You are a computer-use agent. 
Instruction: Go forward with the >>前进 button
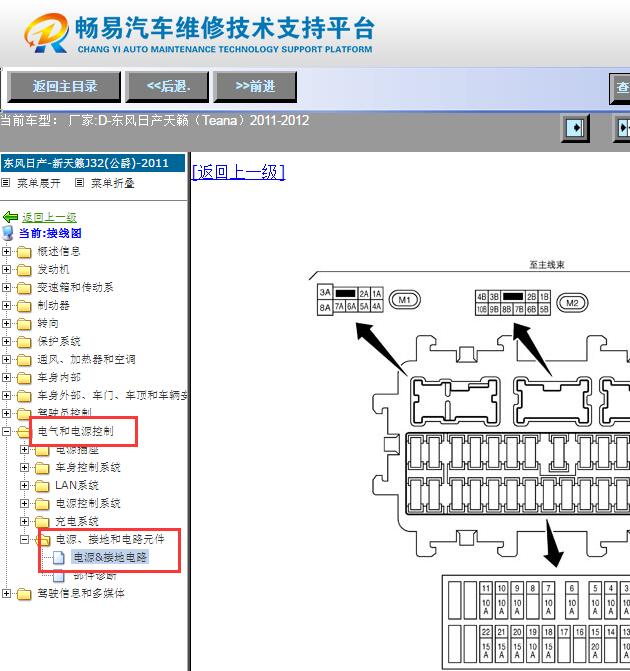[255, 86]
